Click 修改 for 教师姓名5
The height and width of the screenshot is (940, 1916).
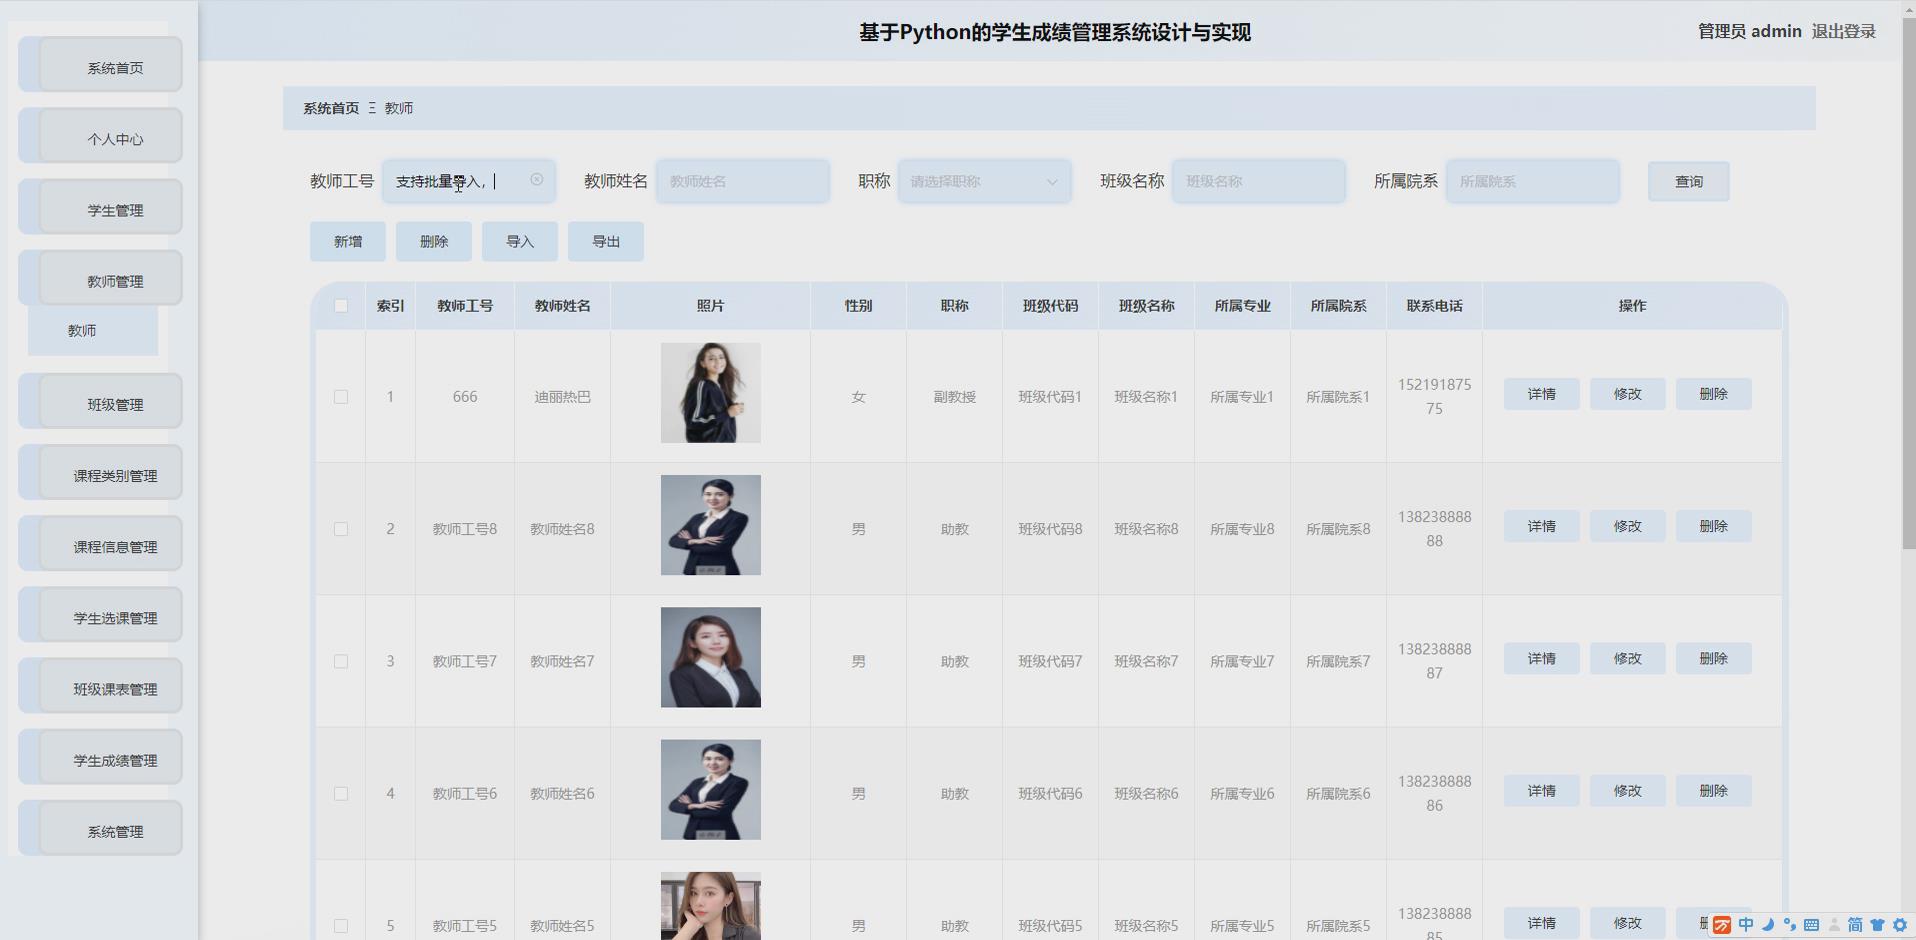point(1627,923)
